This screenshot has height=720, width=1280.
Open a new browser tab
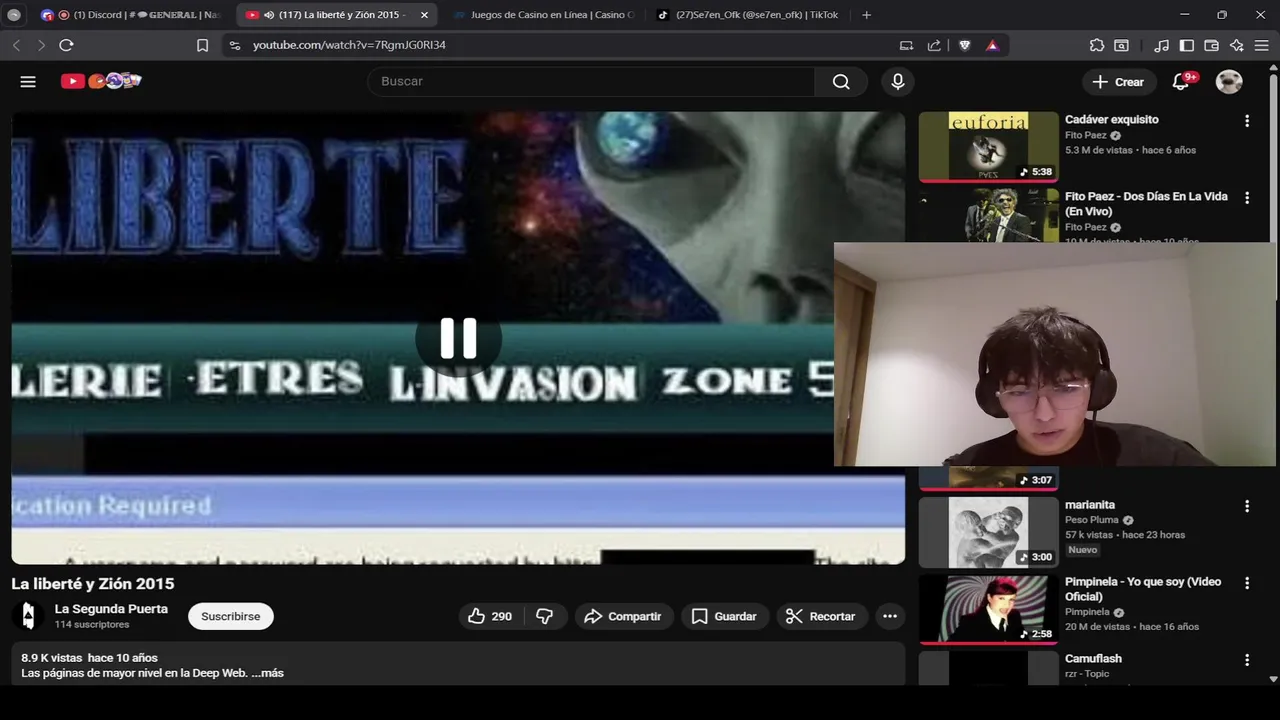[x=866, y=15]
